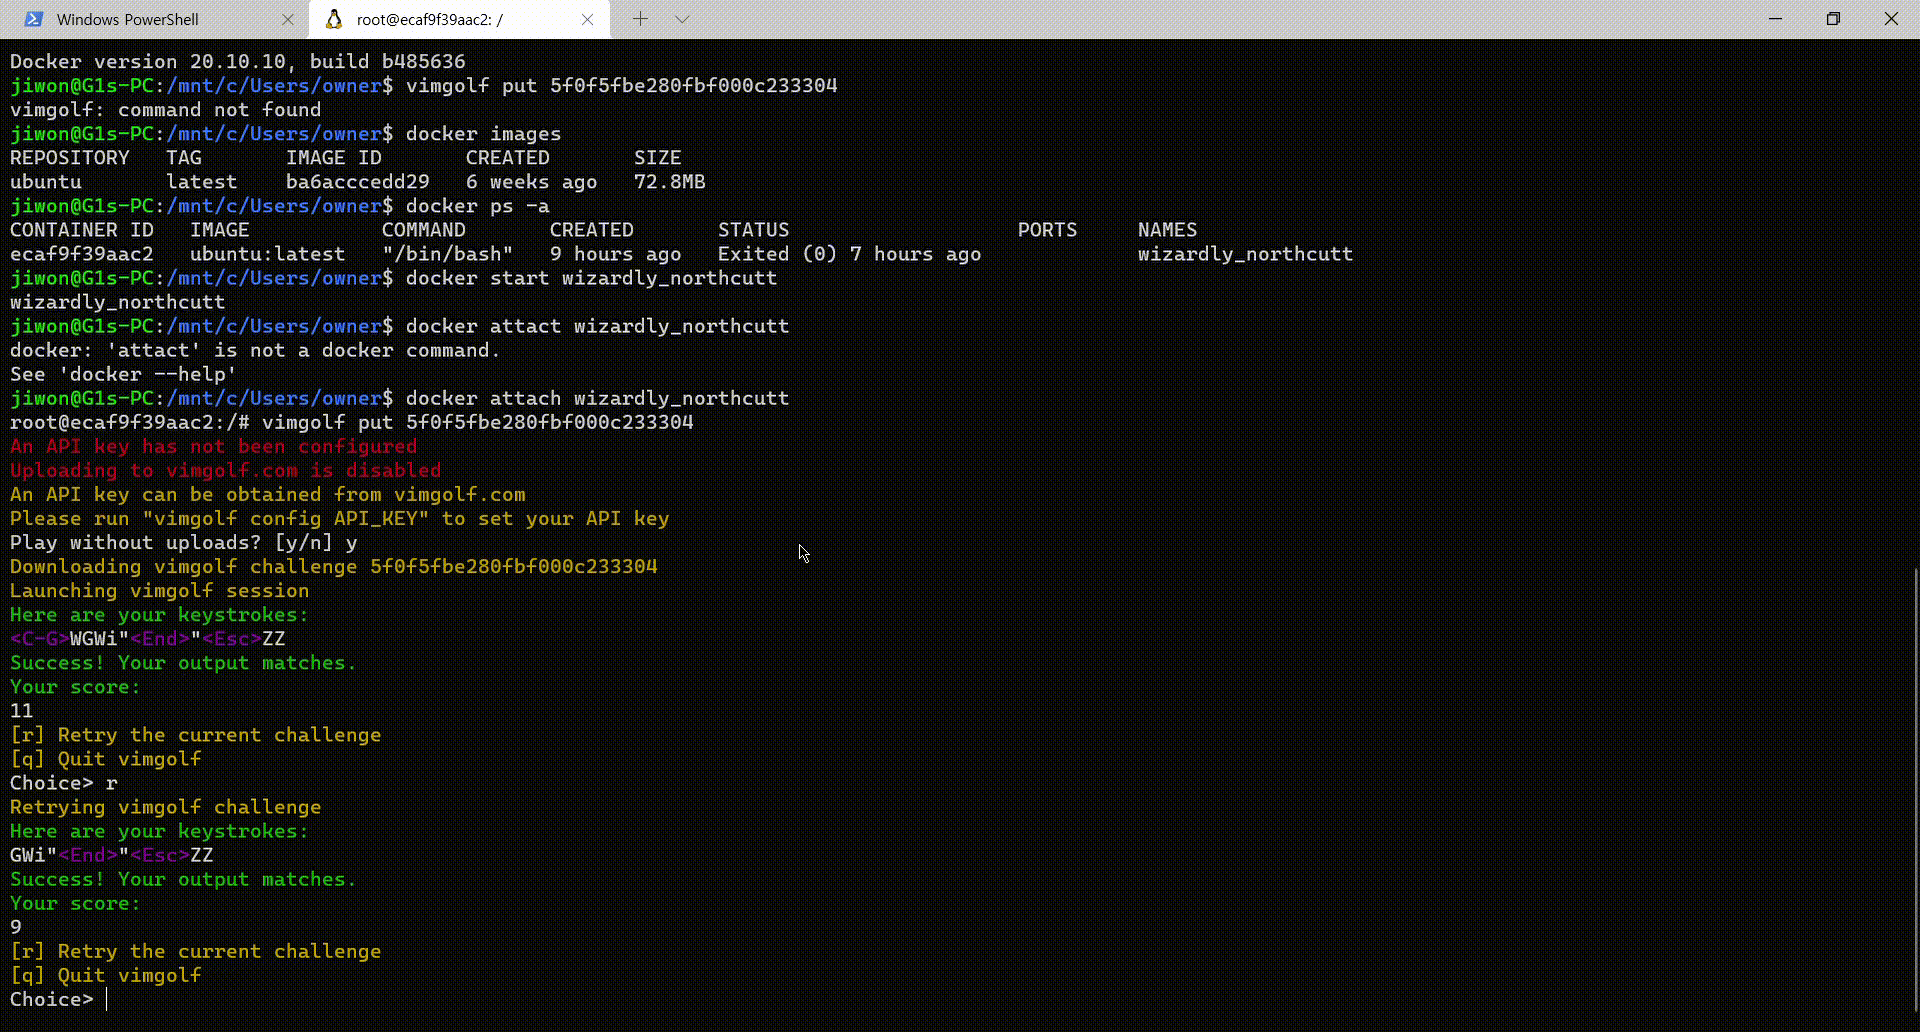Viewport: 1920px width, 1032px height.
Task: Restore down the terminal window
Action: pos(1833,19)
